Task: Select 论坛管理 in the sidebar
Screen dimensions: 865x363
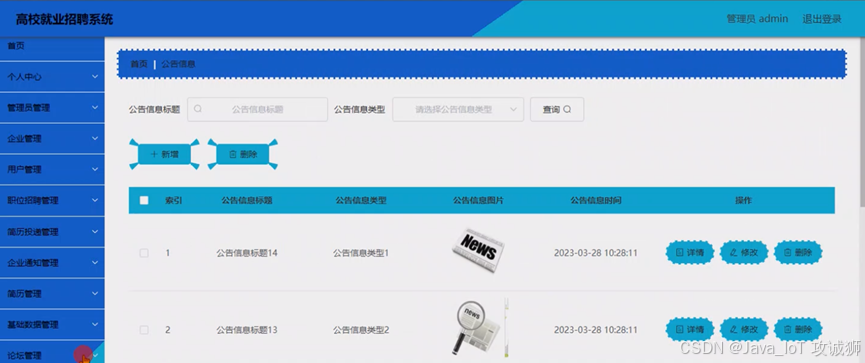Action: [x=52, y=352]
